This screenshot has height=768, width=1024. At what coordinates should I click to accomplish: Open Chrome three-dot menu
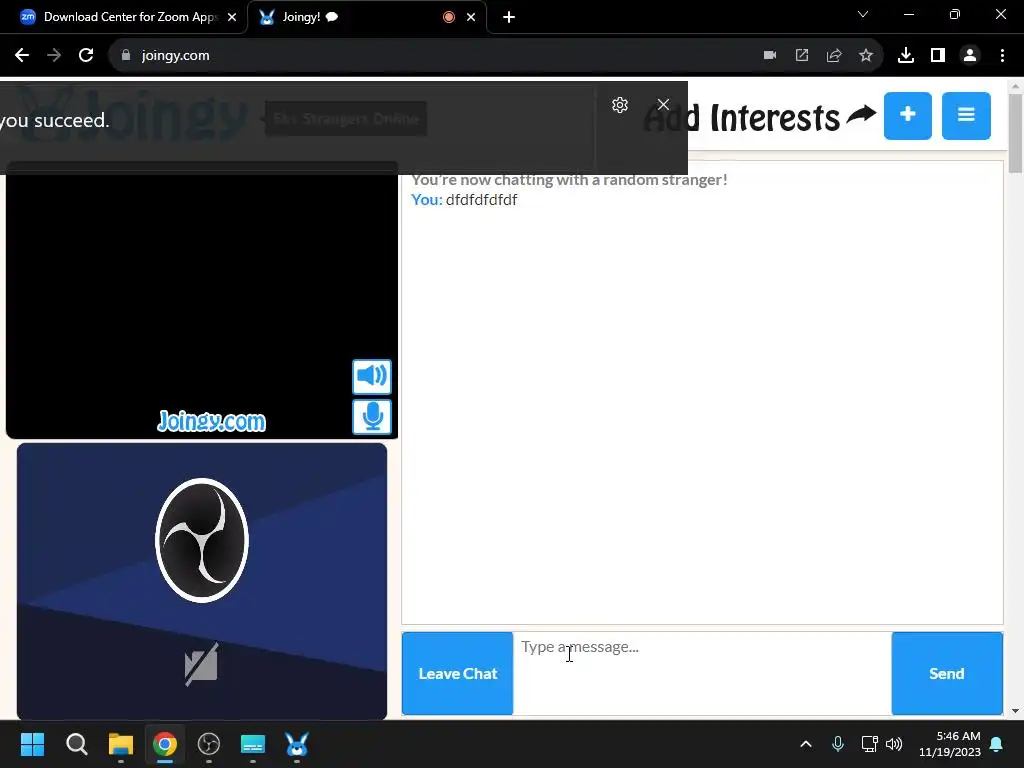[x=1002, y=56]
